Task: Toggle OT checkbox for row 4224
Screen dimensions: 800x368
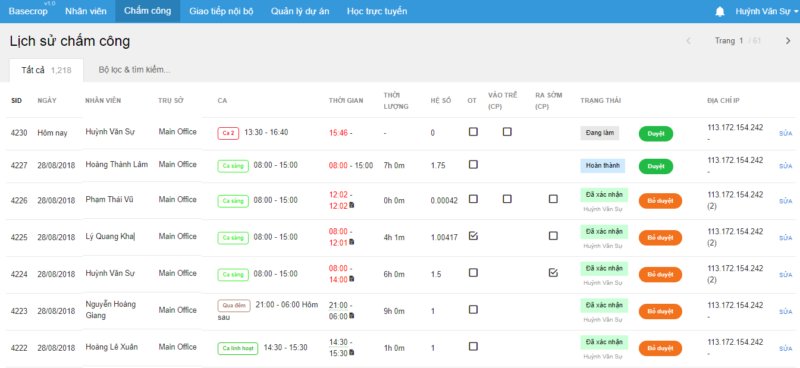Action: (473, 273)
